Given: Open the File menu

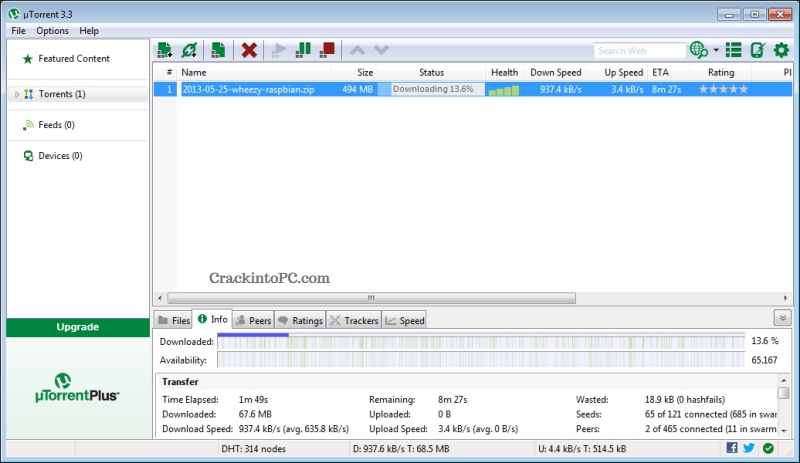Looking at the screenshot, I should coord(18,31).
